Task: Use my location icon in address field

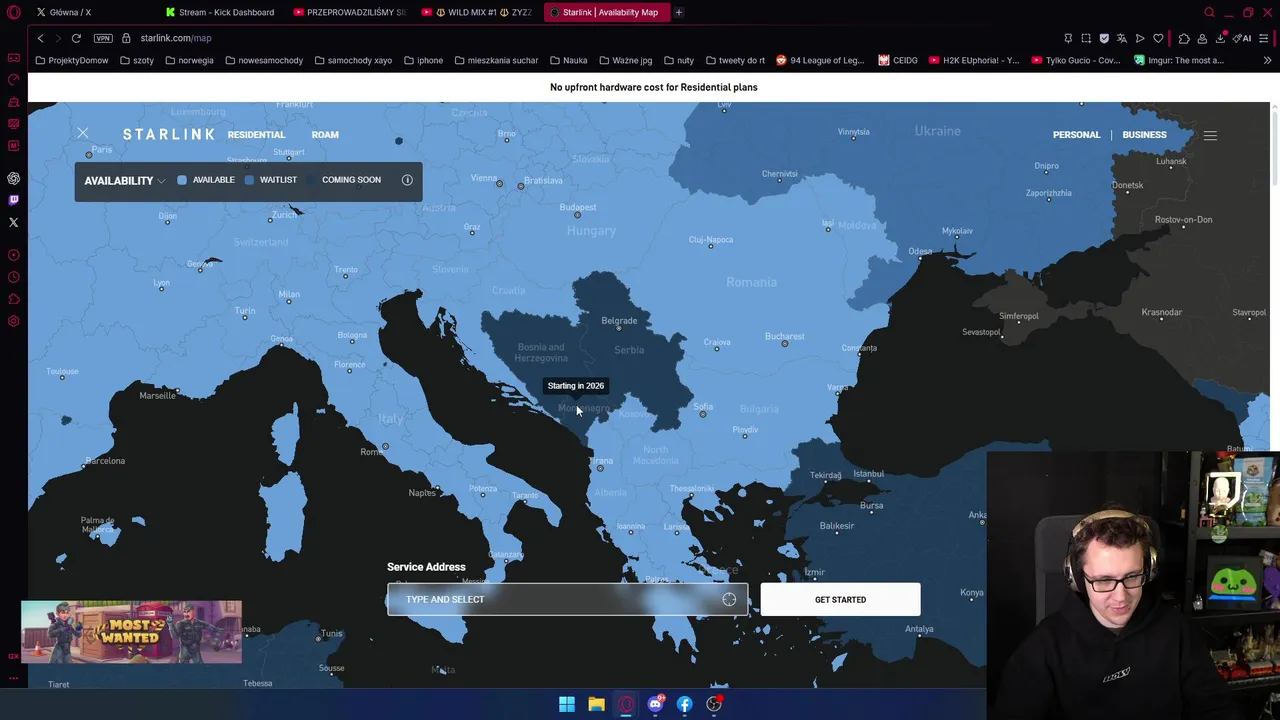Action: (x=729, y=599)
